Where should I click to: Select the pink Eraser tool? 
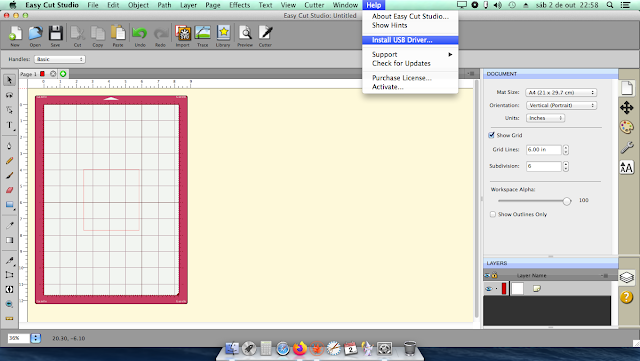pyautogui.click(x=9, y=190)
